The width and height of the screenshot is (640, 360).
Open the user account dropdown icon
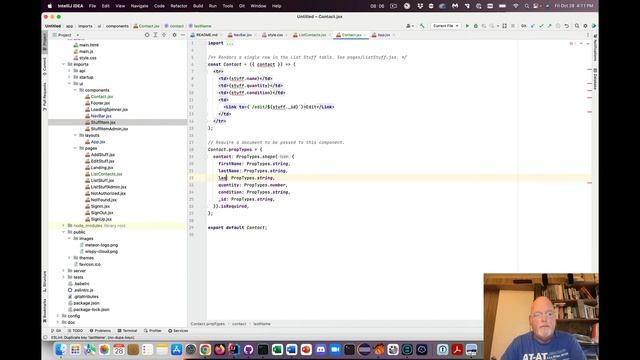pyautogui.click(x=409, y=26)
